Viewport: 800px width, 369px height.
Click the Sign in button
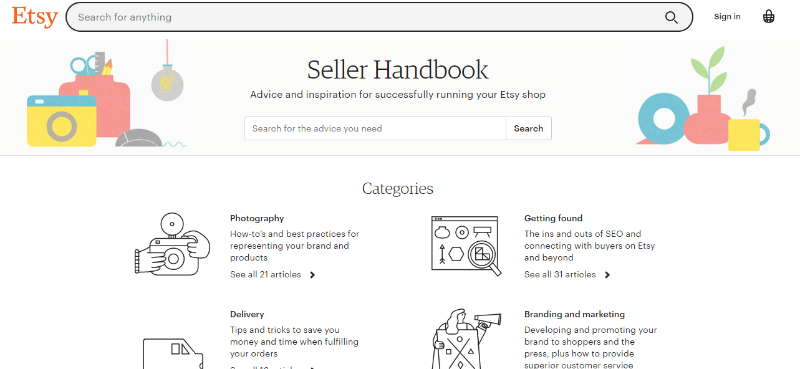pyautogui.click(x=727, y=17)
